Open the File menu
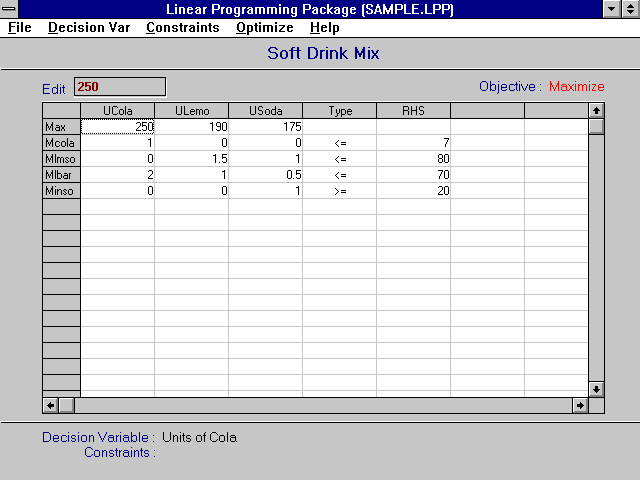The width and height of the screenshot is (640, 480). tap(19, 28)
